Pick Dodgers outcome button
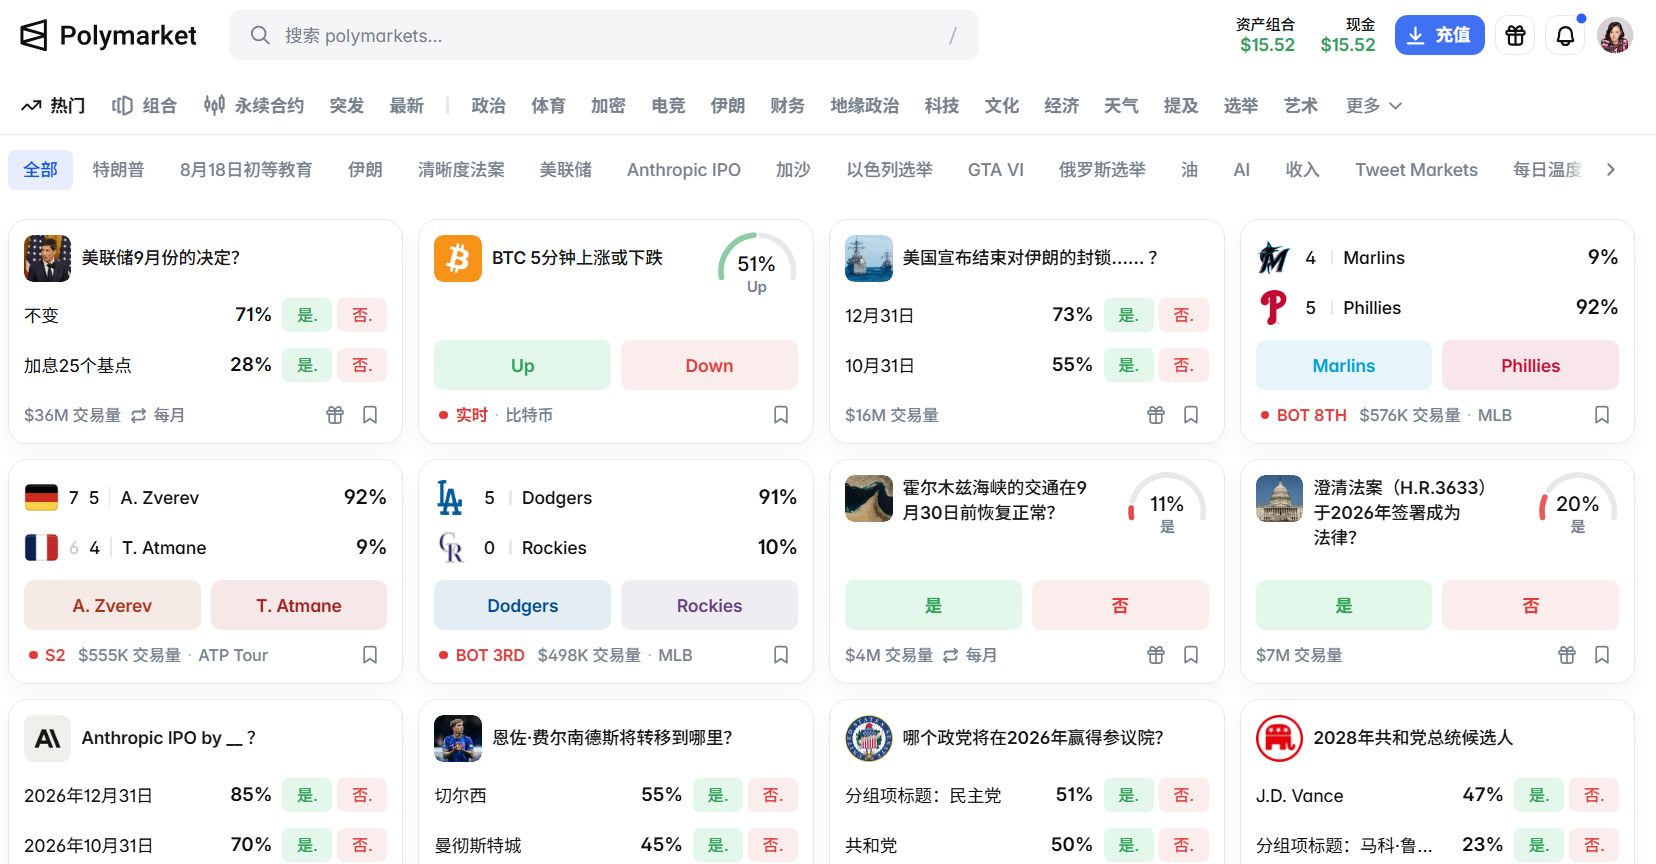Image resolution: width=1656 pixels, height=864 pixels. [522, 605]
